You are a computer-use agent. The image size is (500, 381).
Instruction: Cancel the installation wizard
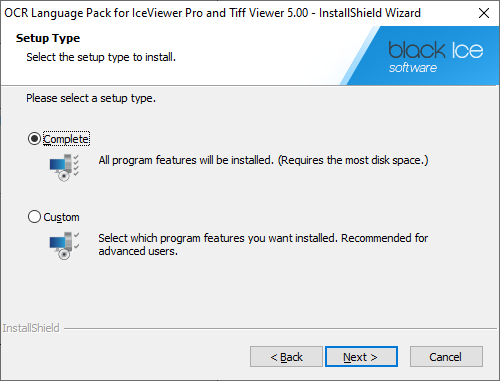pyautogui.click(x=446, y=357)
